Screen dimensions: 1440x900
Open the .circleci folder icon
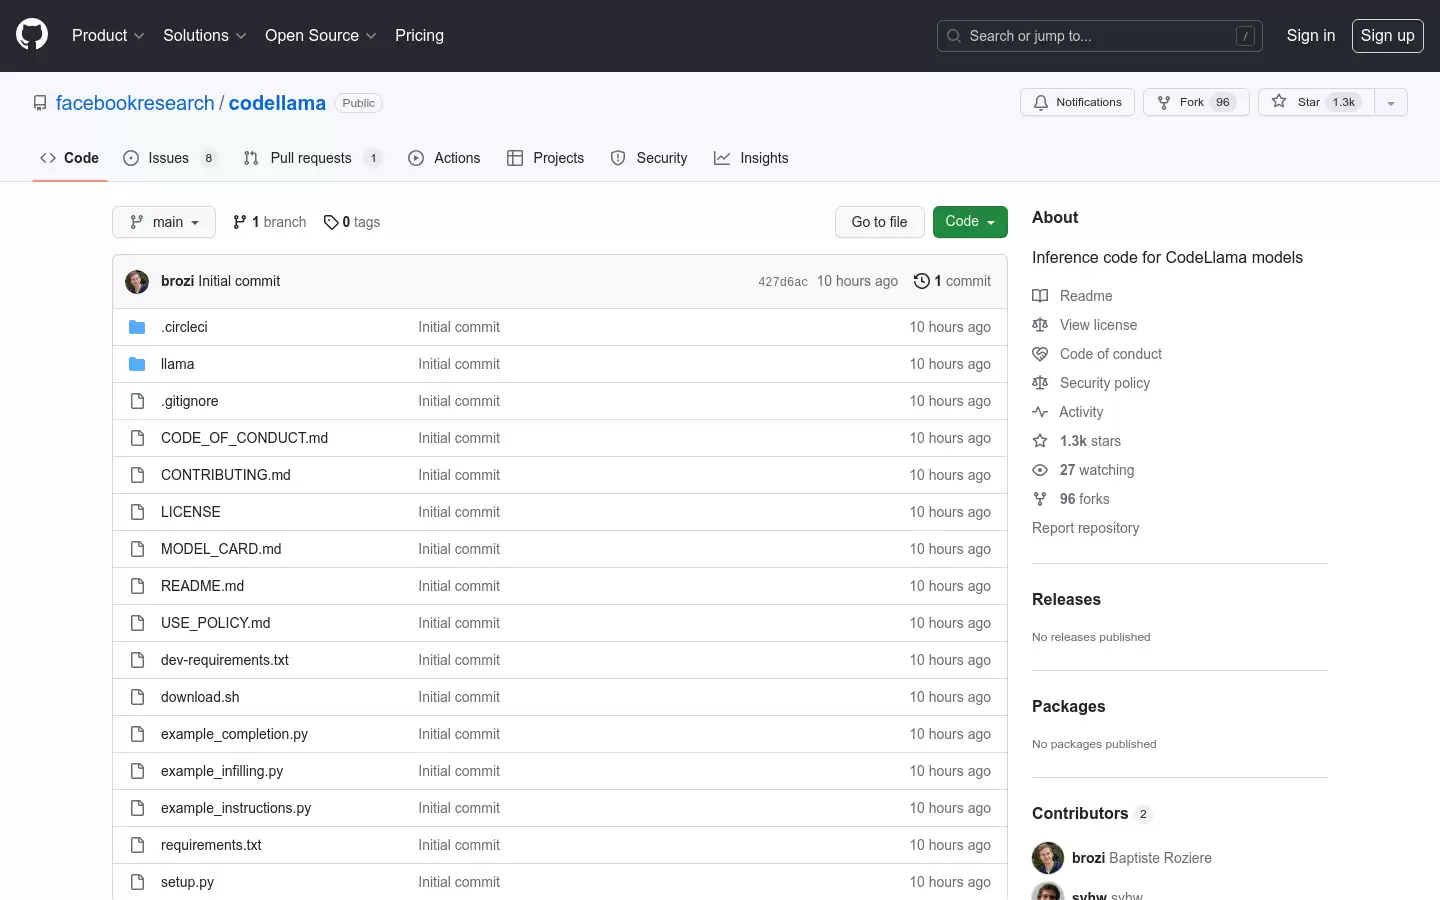(137, 327)
